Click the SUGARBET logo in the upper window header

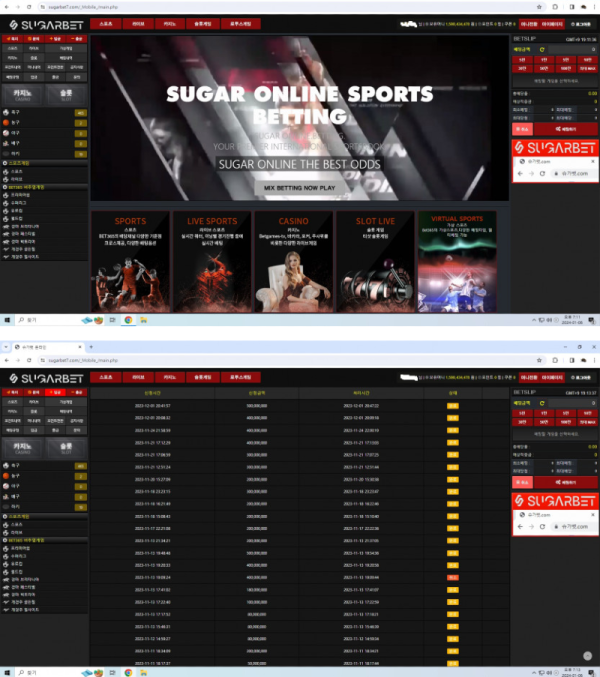(x=46, y=25)
